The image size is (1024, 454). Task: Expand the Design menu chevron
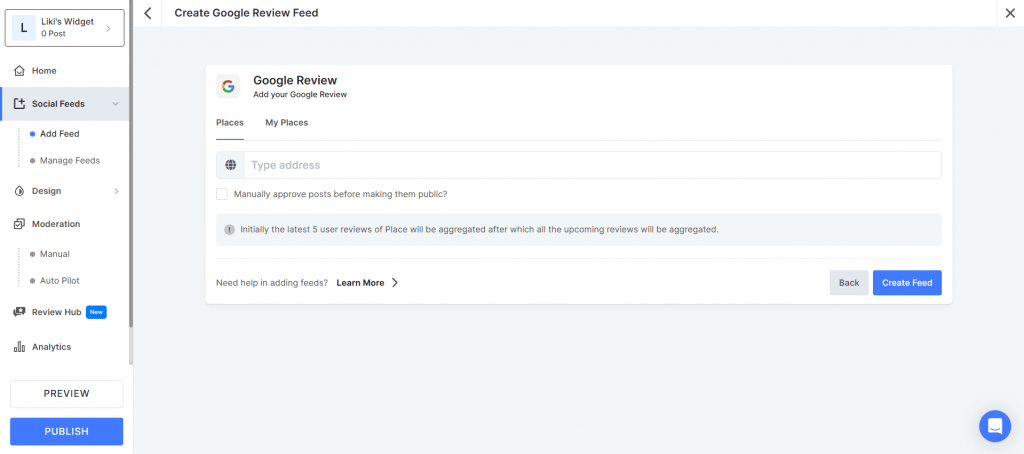pos(116,191)
